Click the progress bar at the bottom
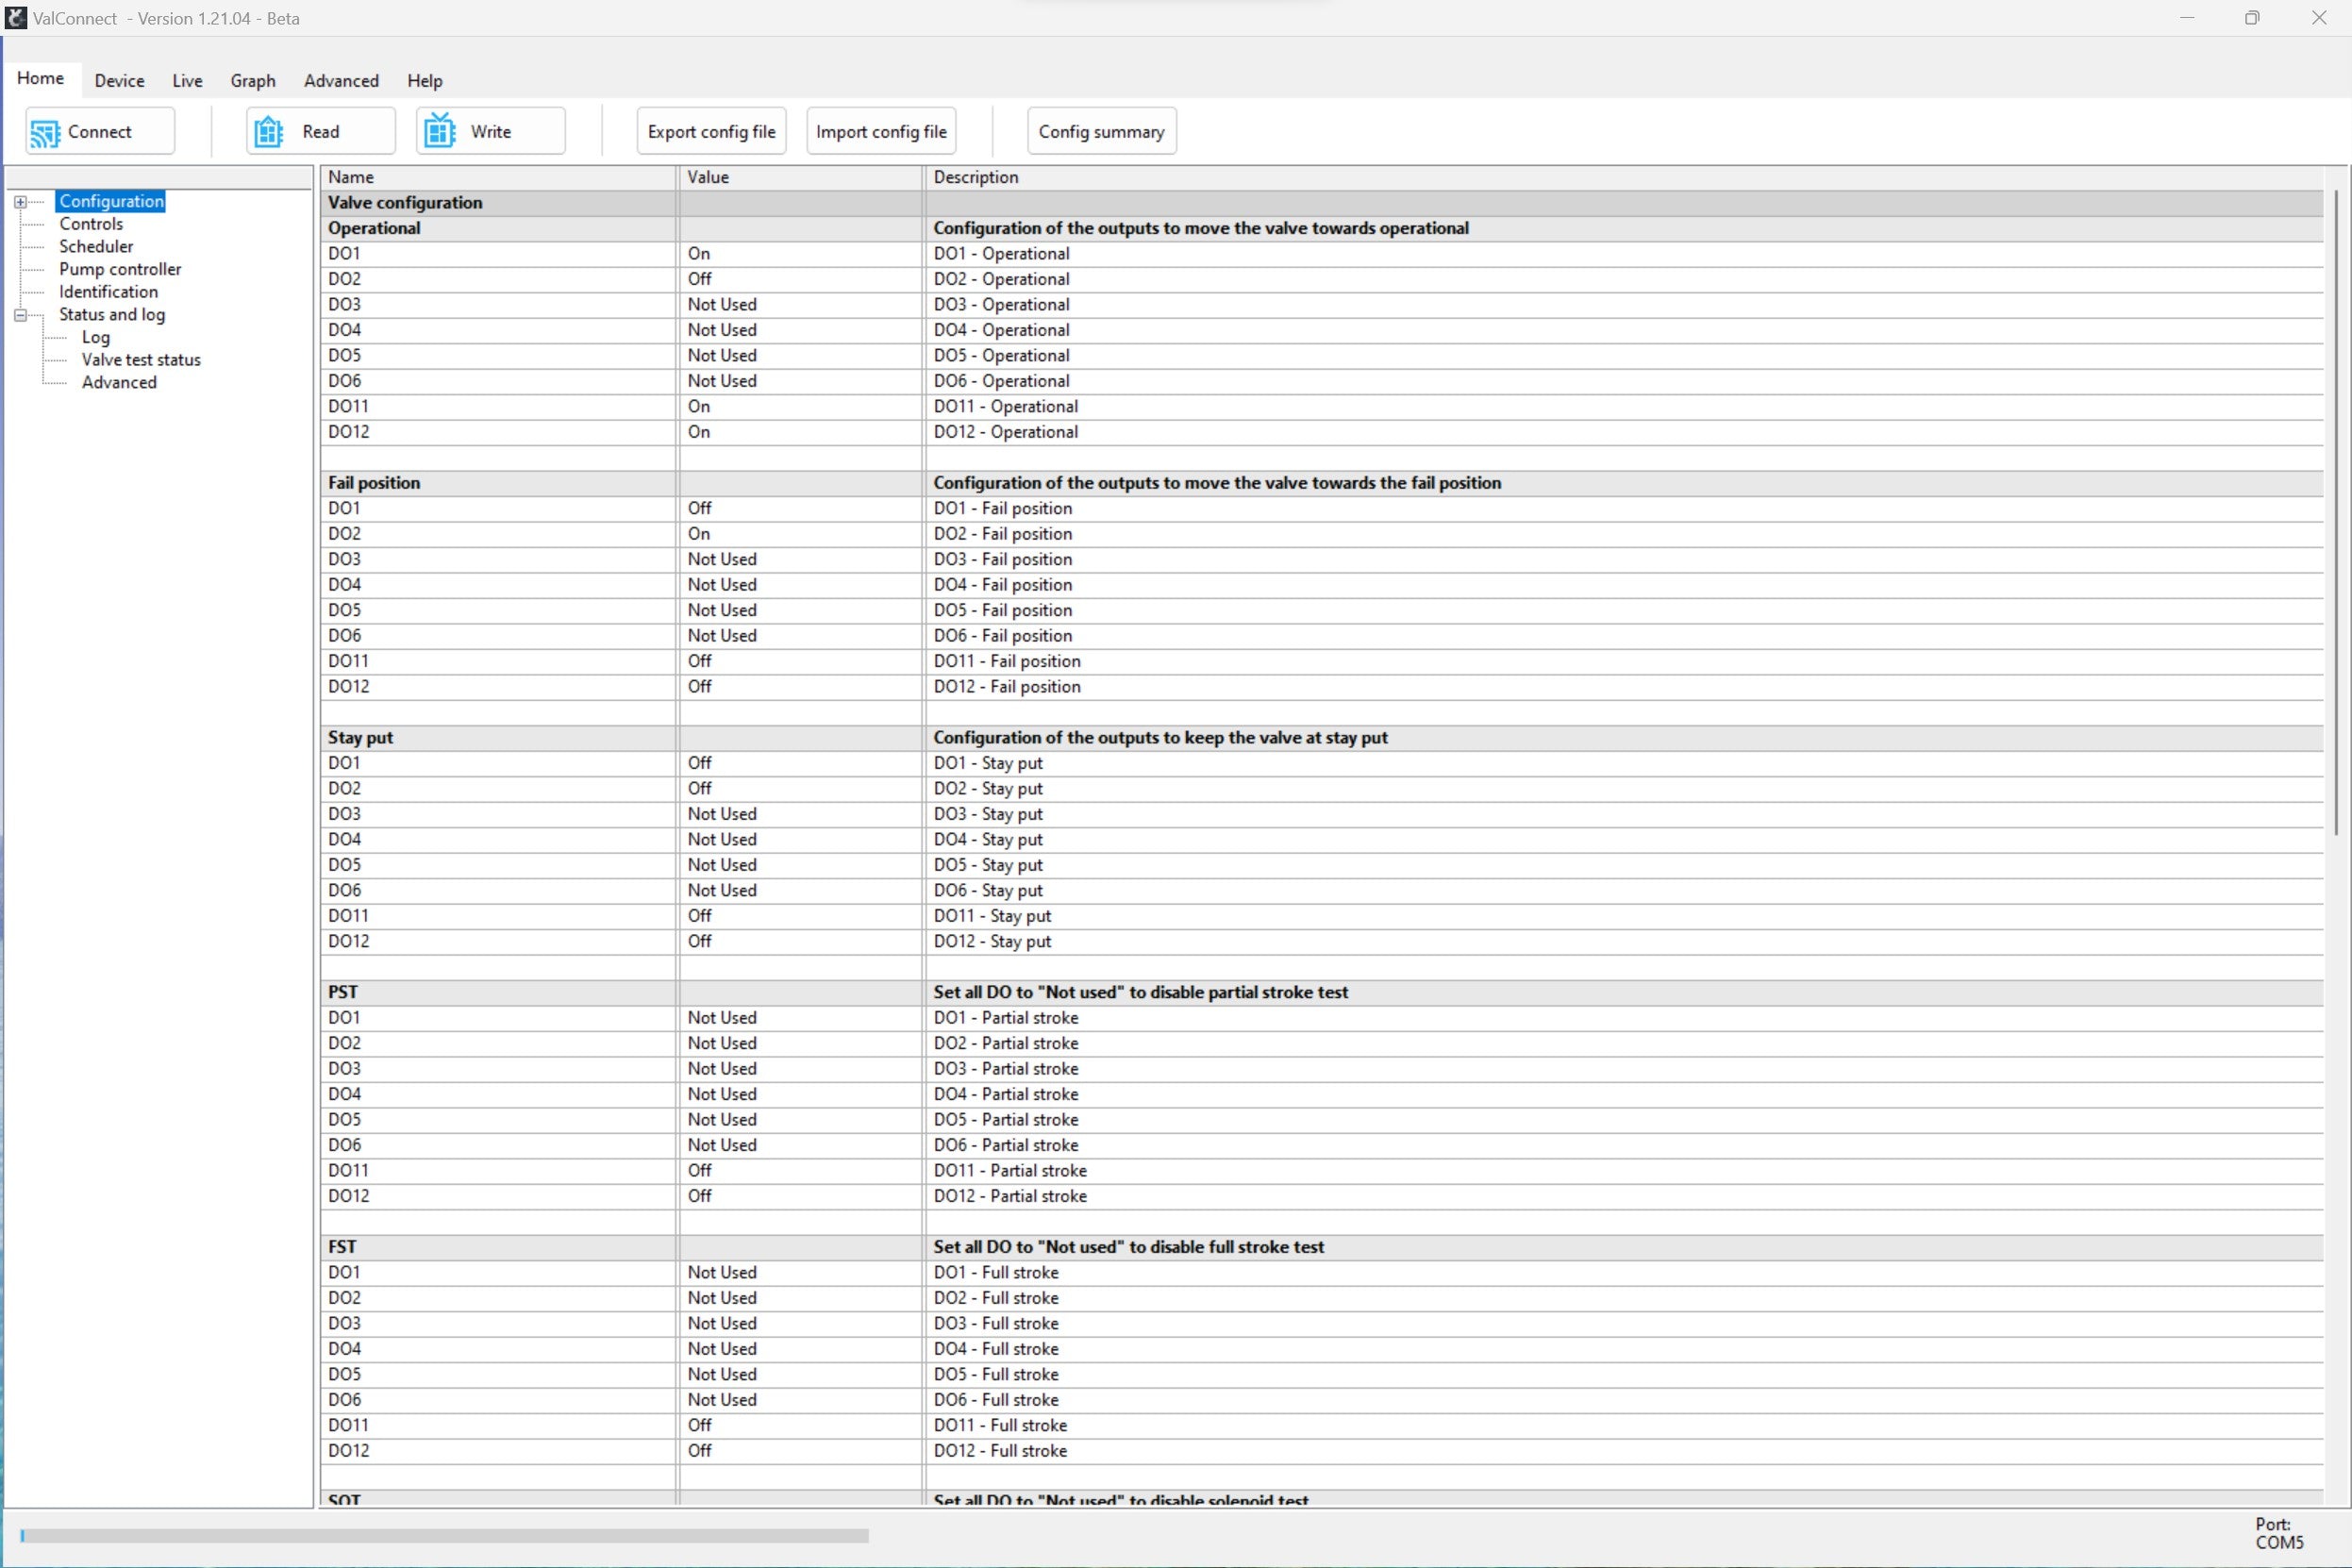The image size is (2352, 1568). pos(444,1535)
